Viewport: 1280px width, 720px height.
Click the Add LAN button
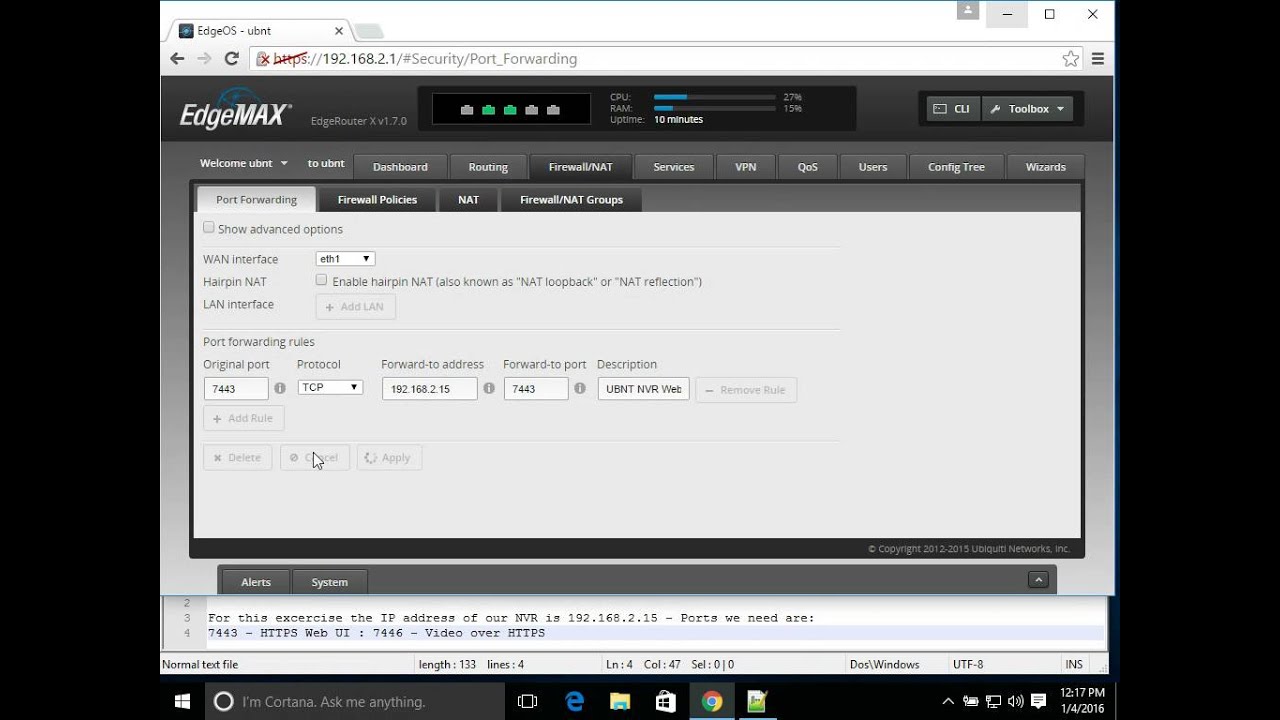pos(356,306)
